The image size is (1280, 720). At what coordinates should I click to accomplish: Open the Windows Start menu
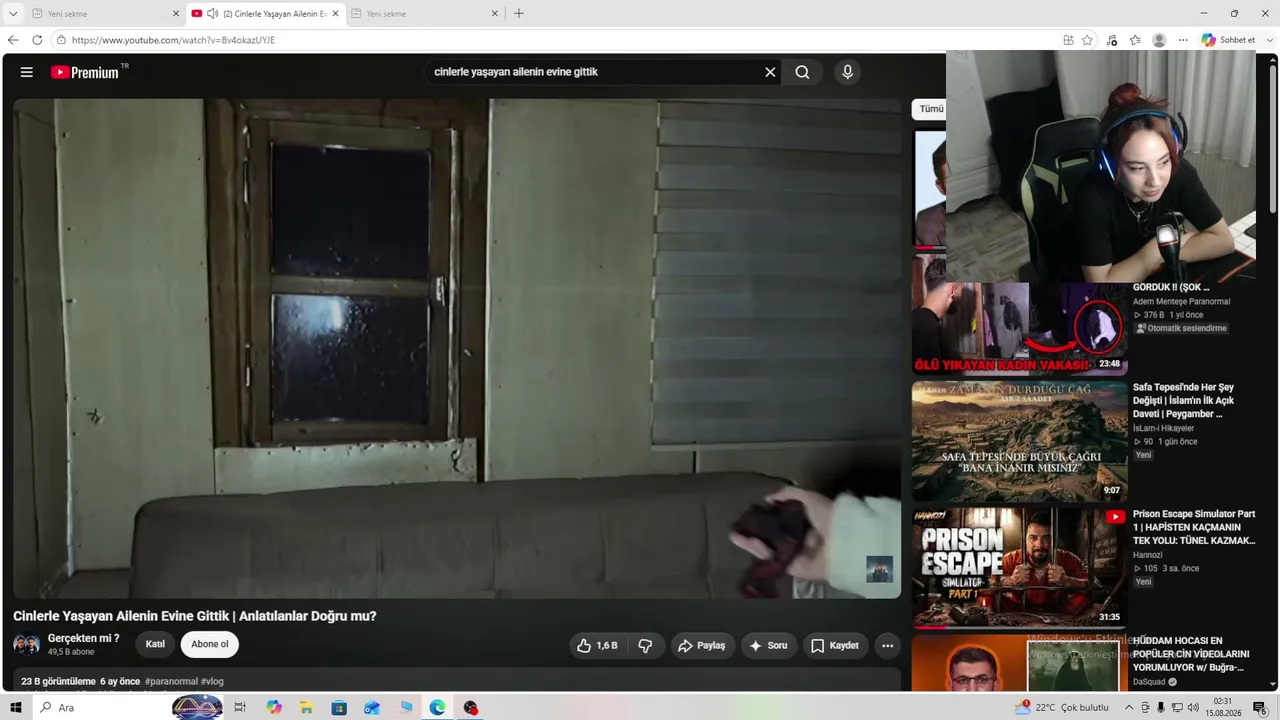(16, 708)
